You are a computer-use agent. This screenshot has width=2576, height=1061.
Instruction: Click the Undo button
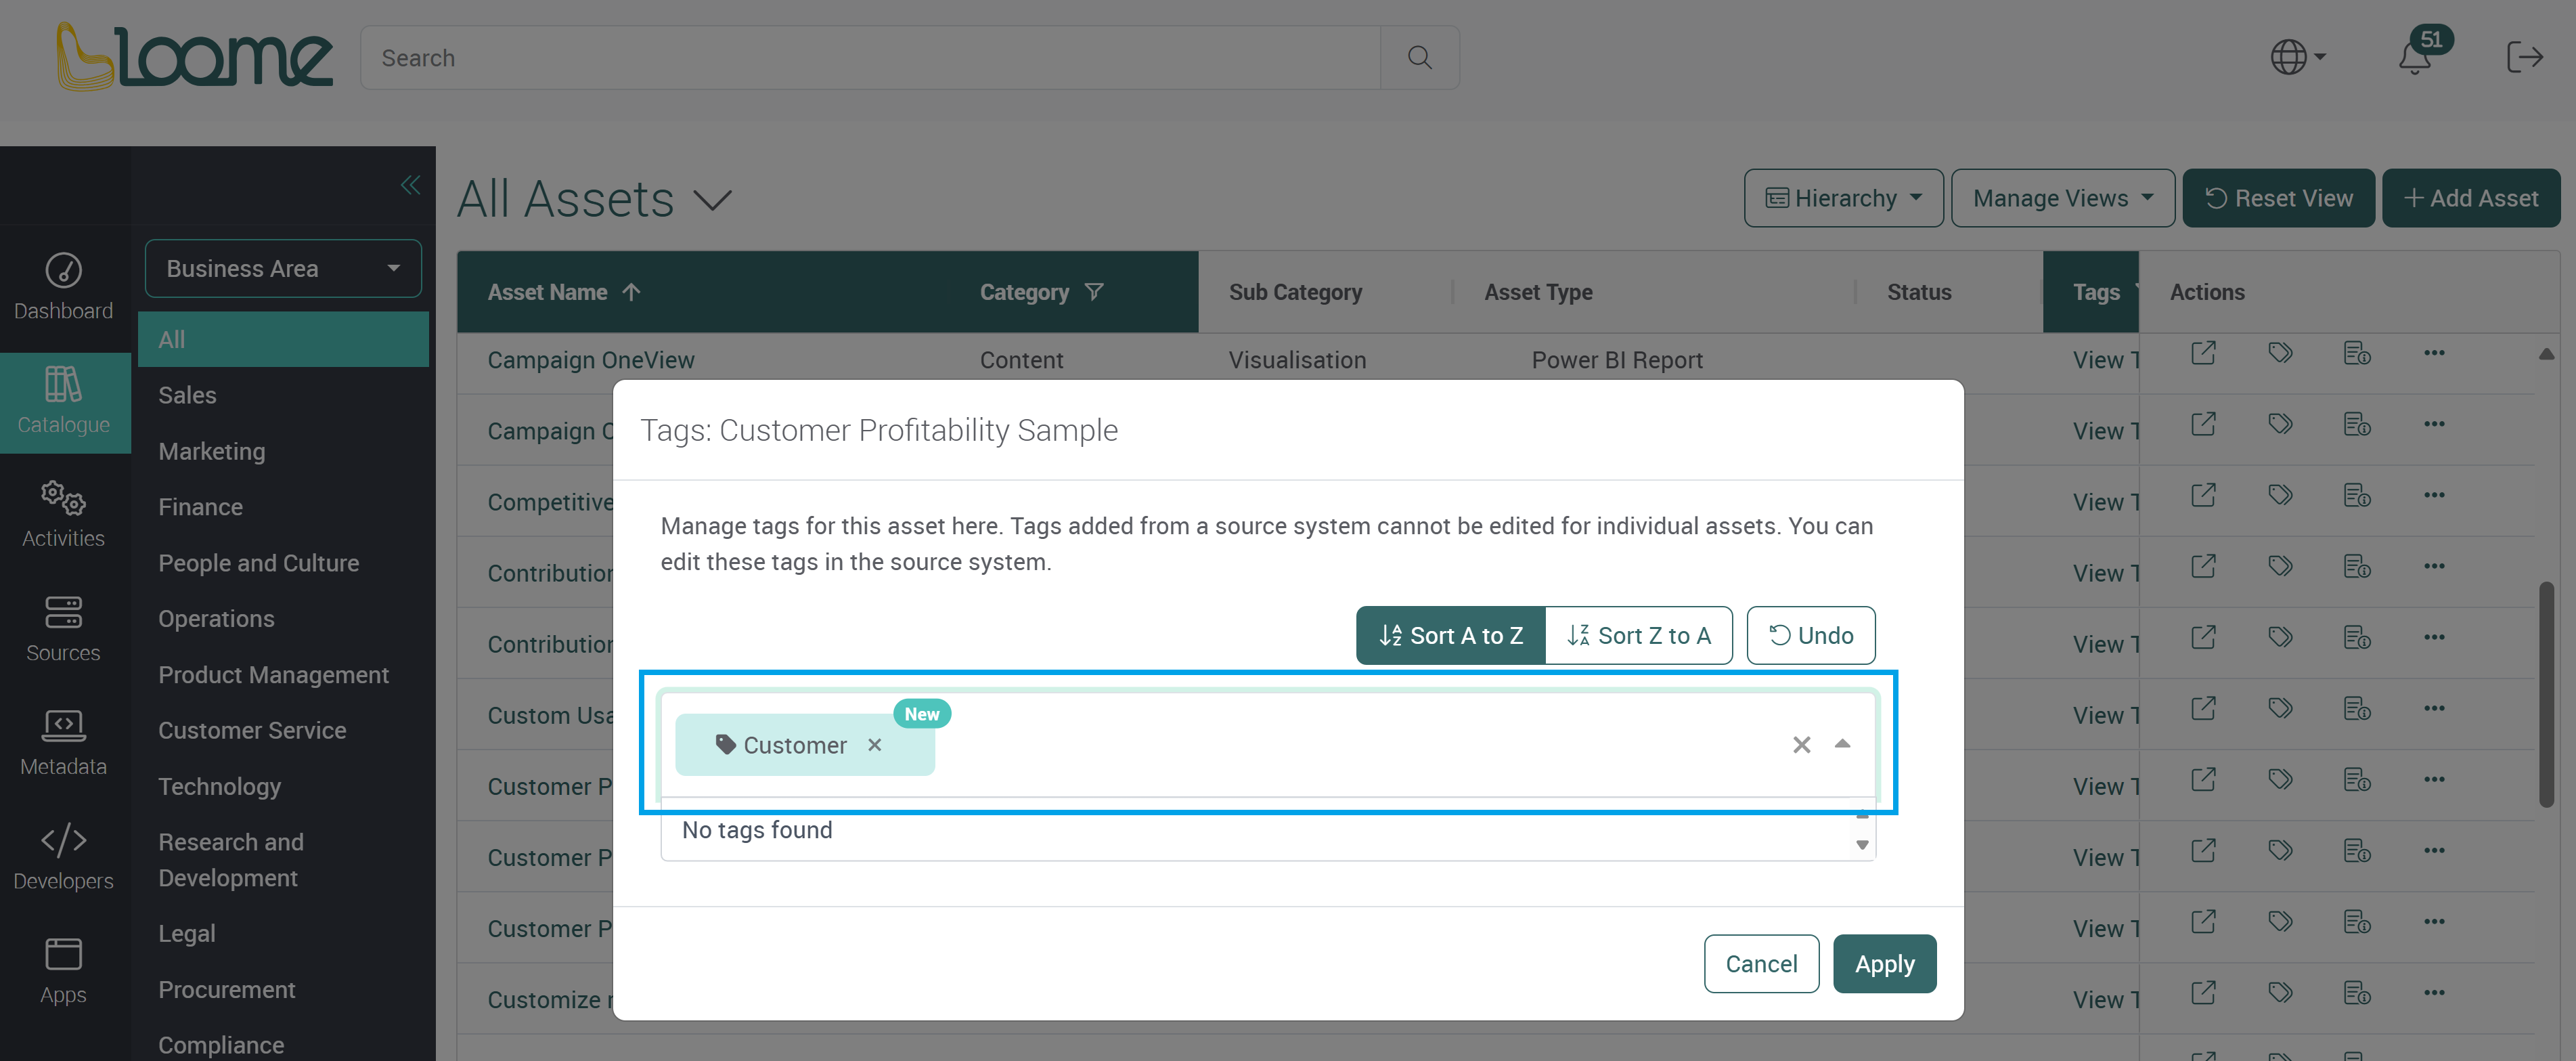pyautogui.click(x=1810, y=635)
